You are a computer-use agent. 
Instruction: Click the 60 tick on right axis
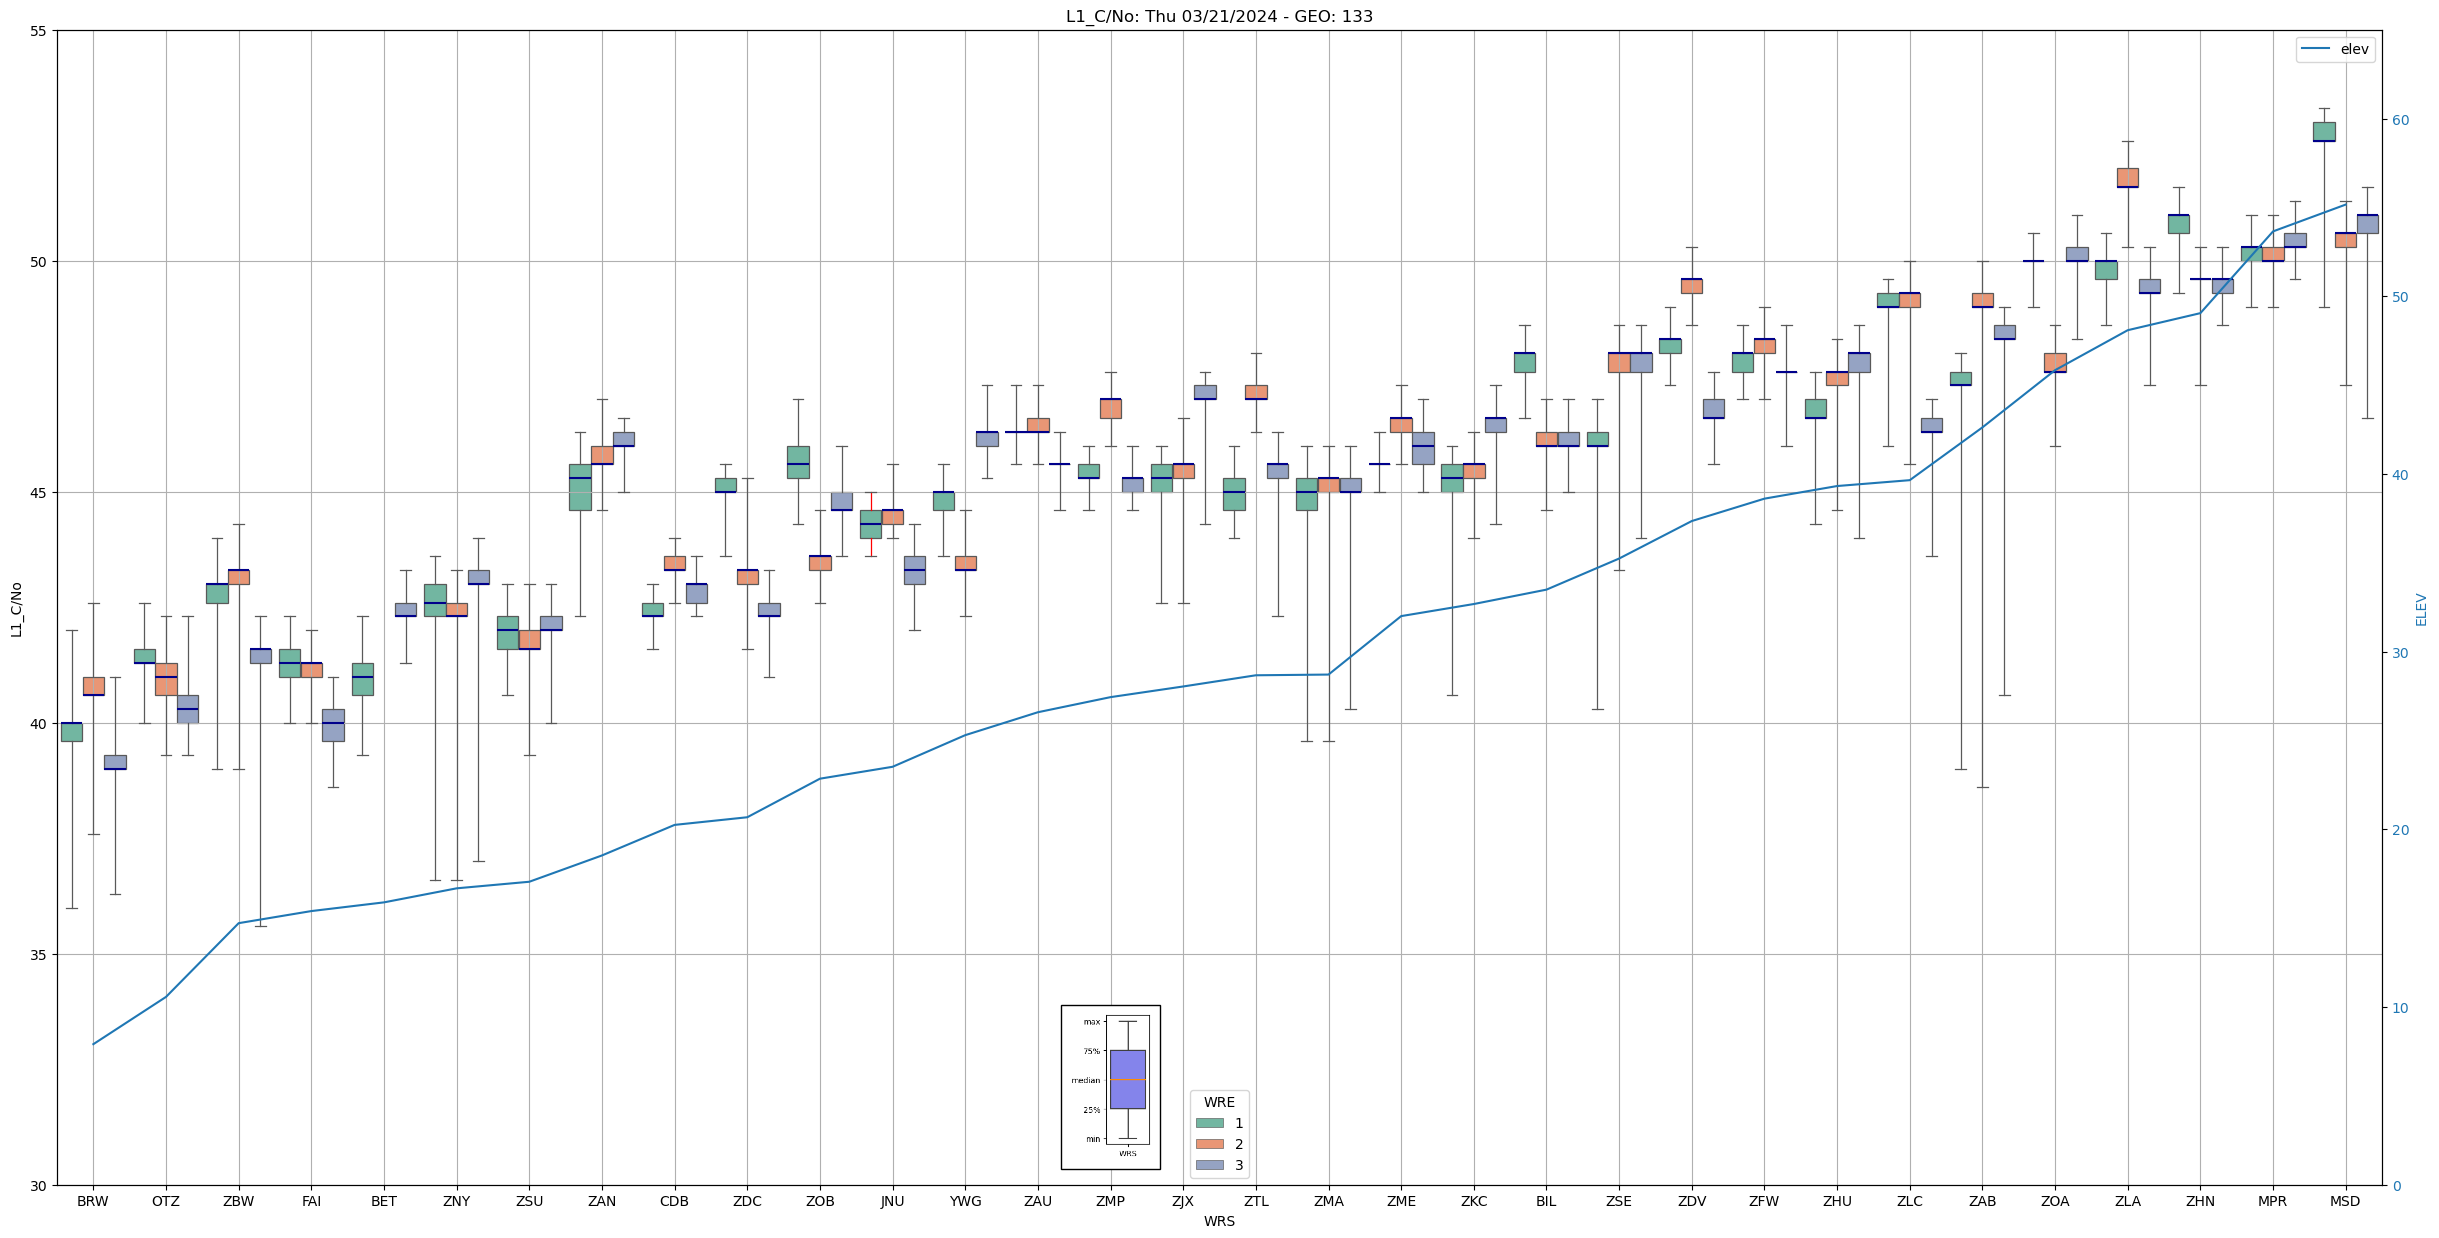pyautogui.click(x=2399, y=120)
